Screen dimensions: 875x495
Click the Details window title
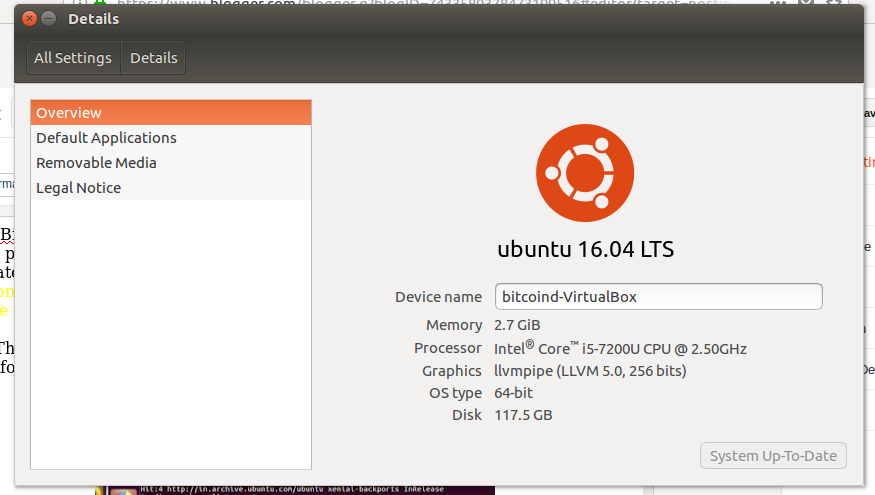coord(93,19)
